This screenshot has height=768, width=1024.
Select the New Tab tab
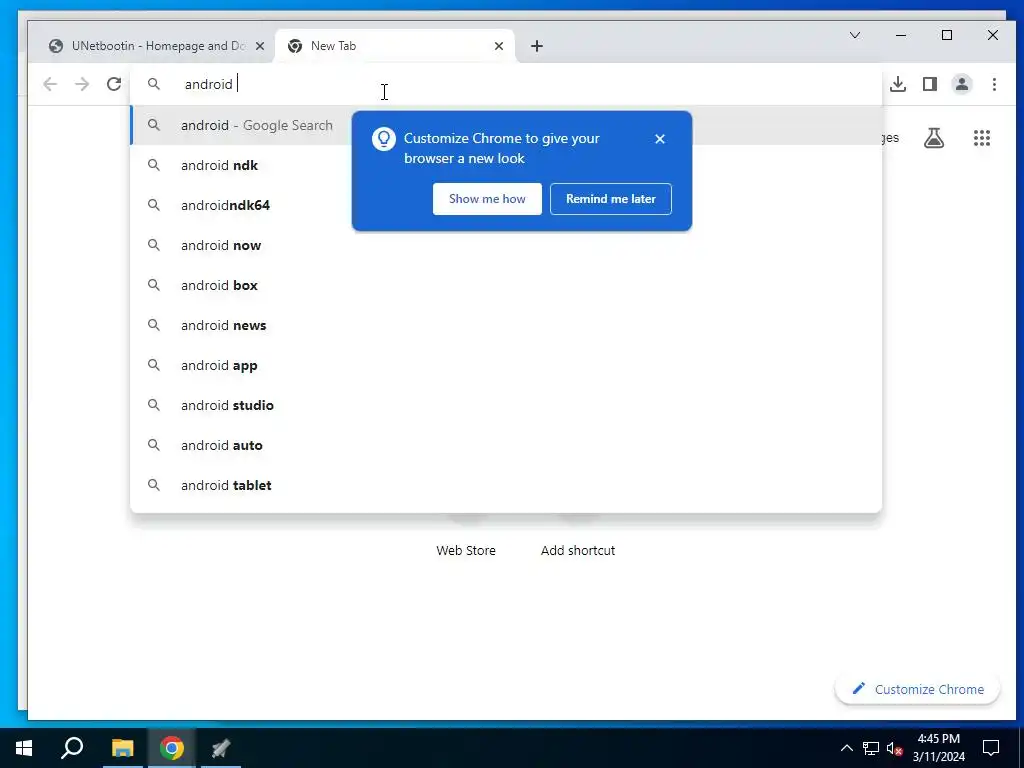click(394, 46)
